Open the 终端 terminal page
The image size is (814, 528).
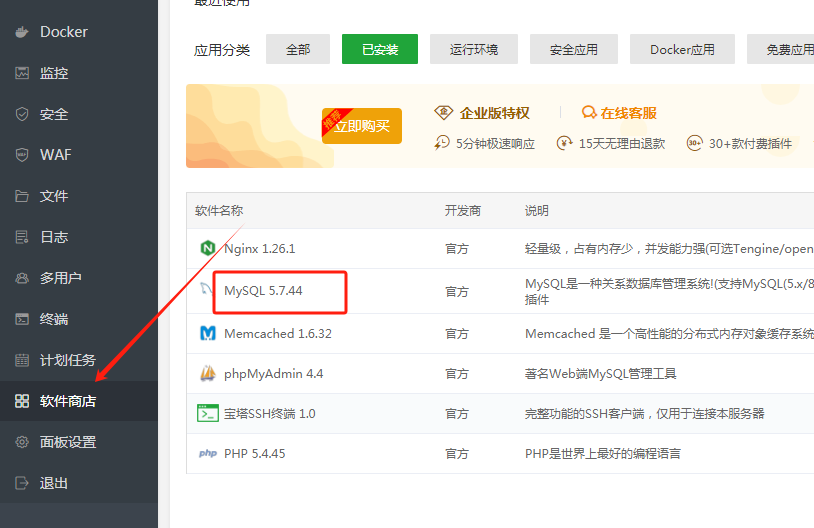coord(79,319)
